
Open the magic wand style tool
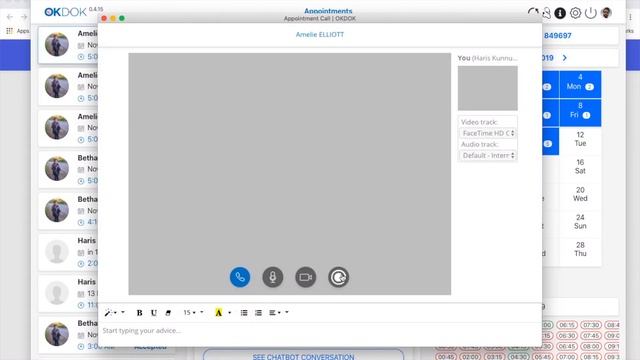[x=109, y=313]
